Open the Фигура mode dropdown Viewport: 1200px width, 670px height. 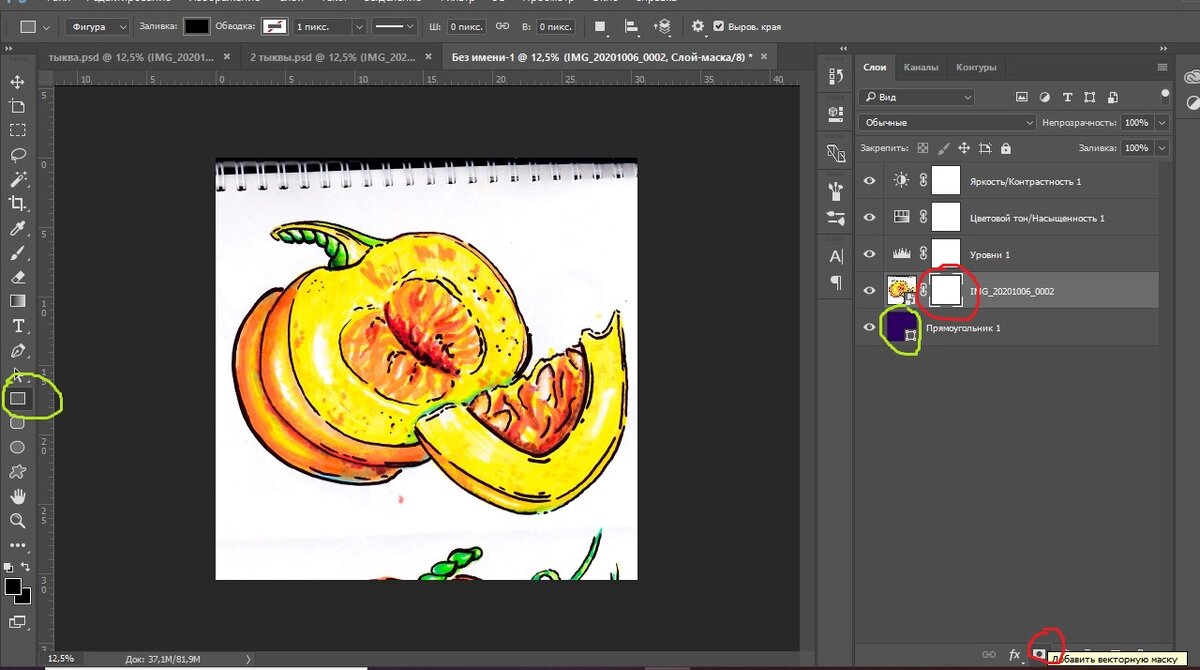point(98,26)
